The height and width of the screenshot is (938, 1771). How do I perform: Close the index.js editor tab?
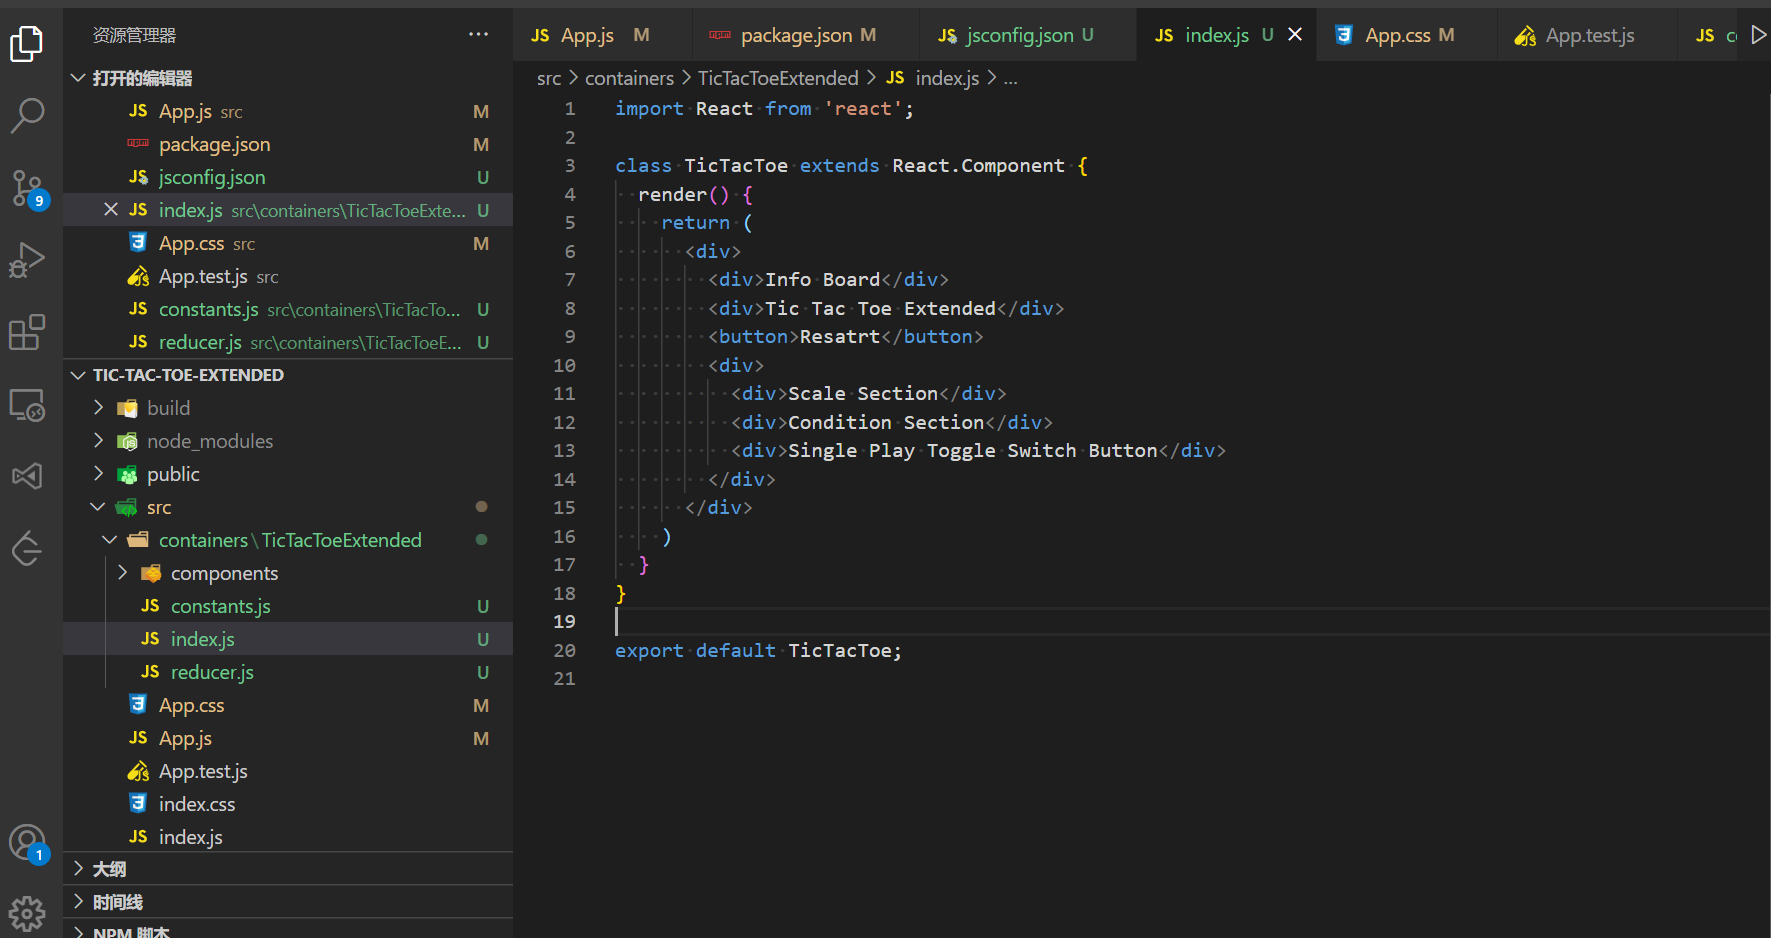click(1295, 35)
